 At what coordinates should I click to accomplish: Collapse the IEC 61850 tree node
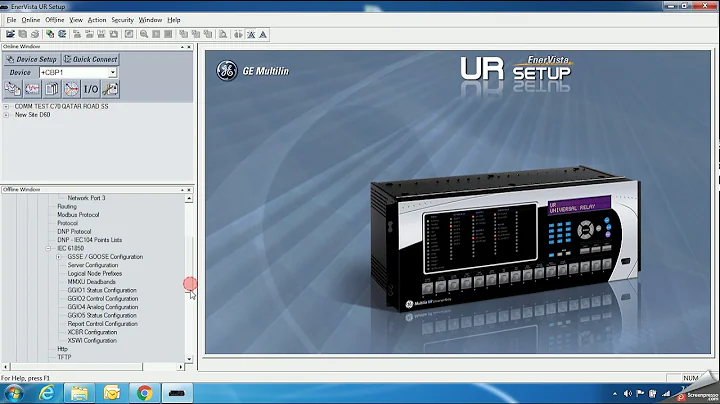pos(48,248)
